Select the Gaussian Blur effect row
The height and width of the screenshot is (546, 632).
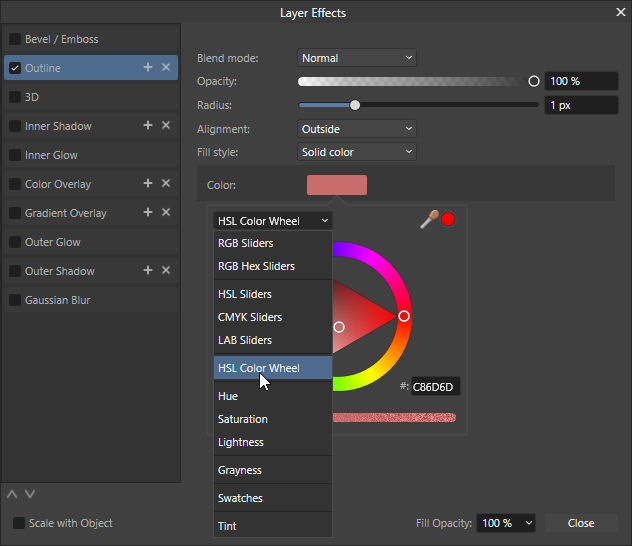pos(91,300)
